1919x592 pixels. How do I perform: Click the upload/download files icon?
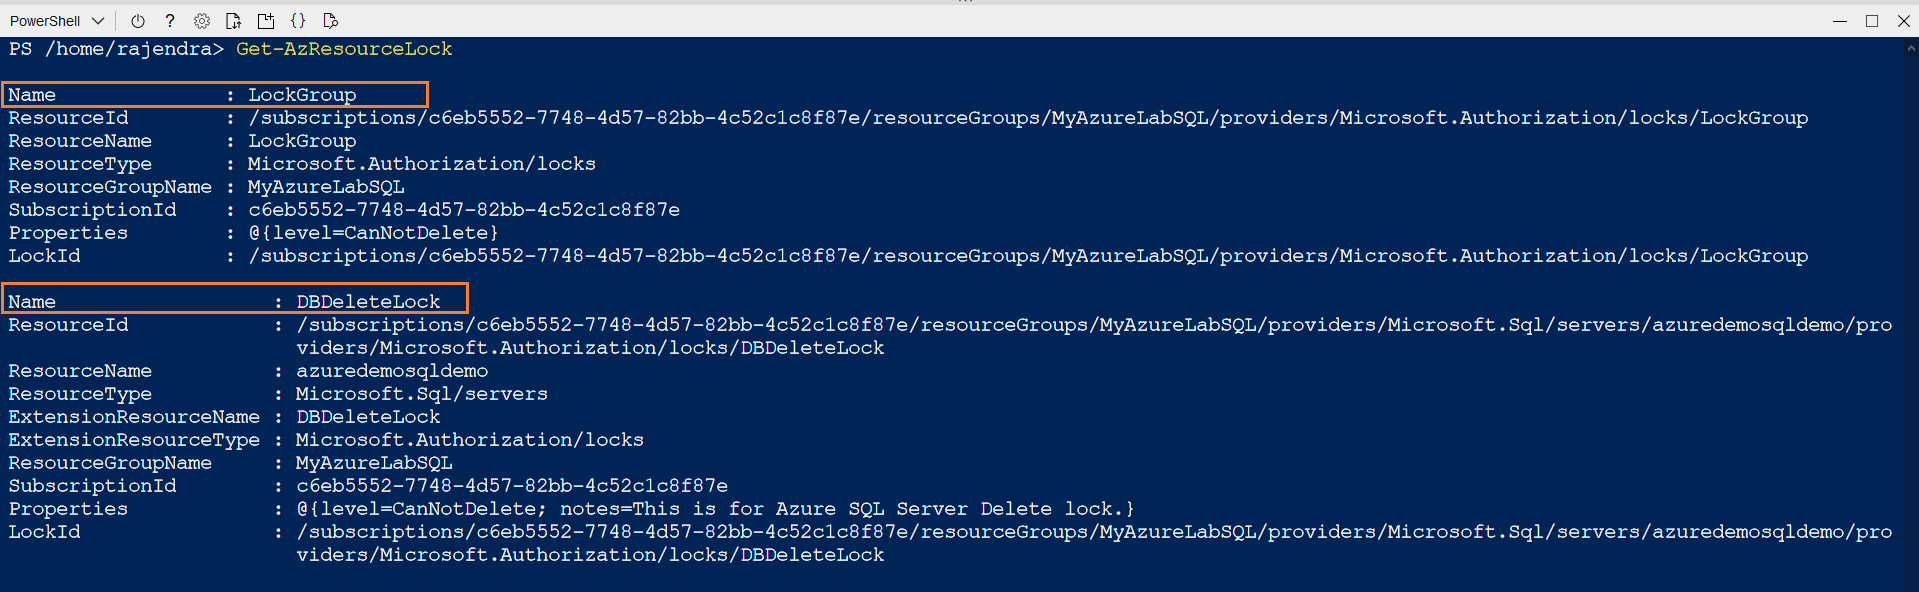point(234,21)
